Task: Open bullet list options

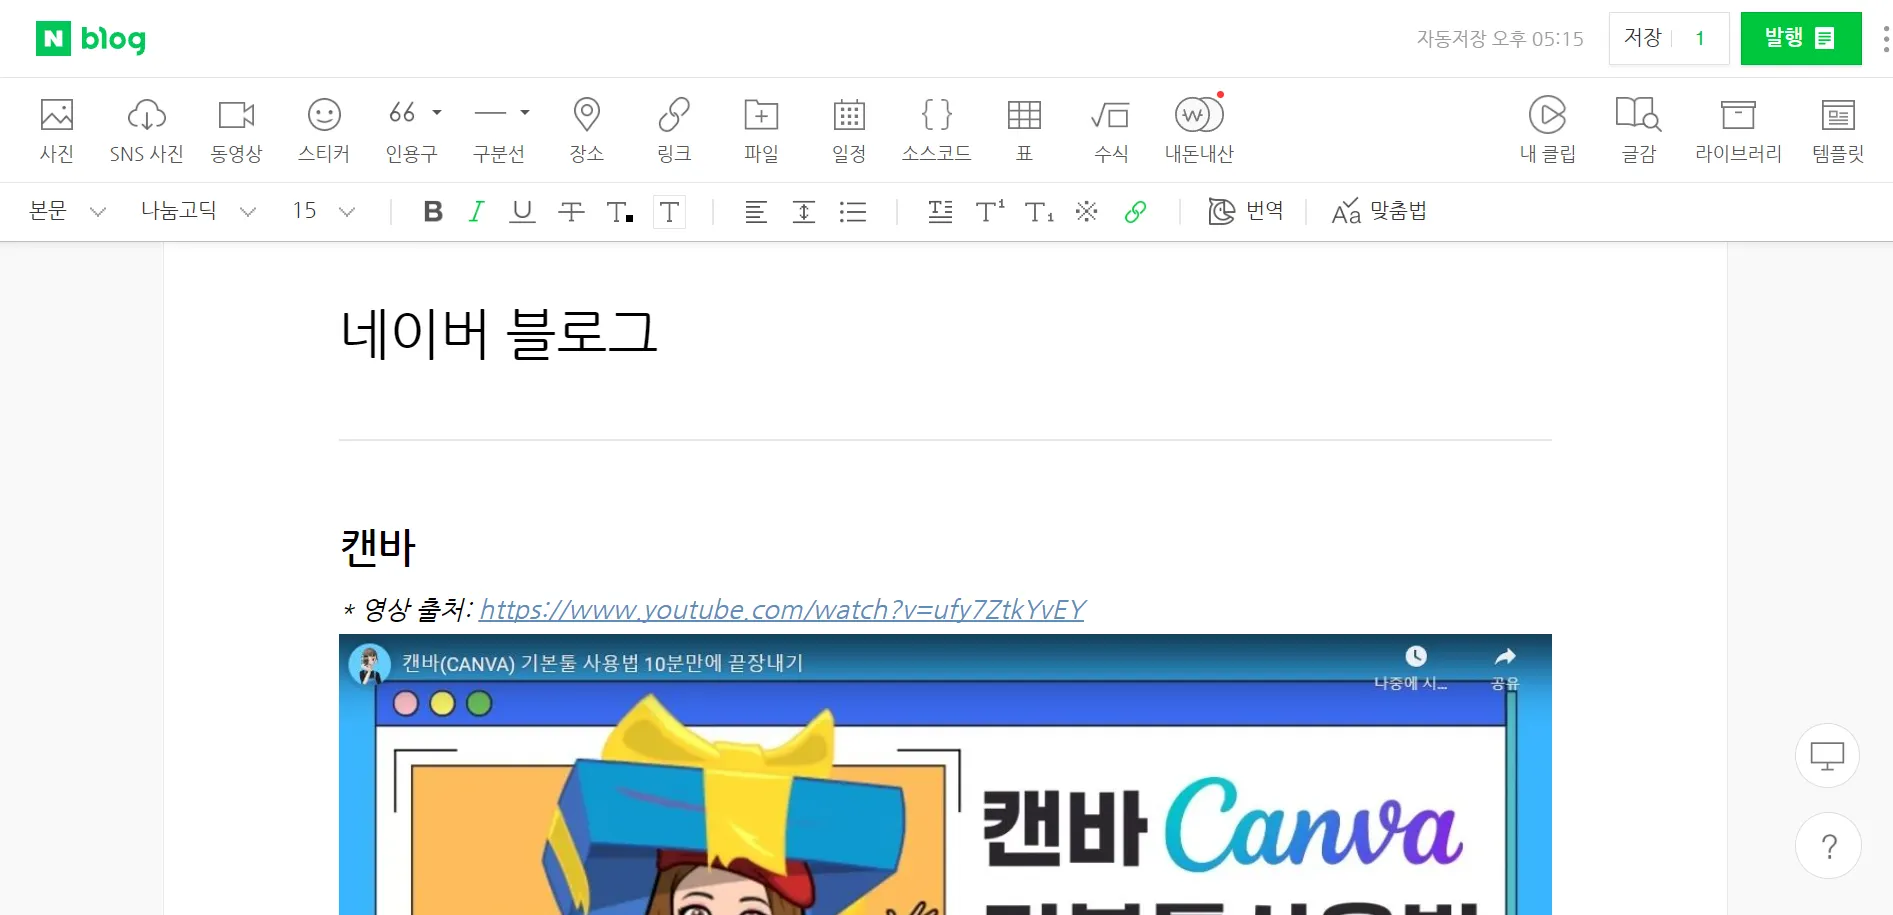Action: tap(853, 212)
